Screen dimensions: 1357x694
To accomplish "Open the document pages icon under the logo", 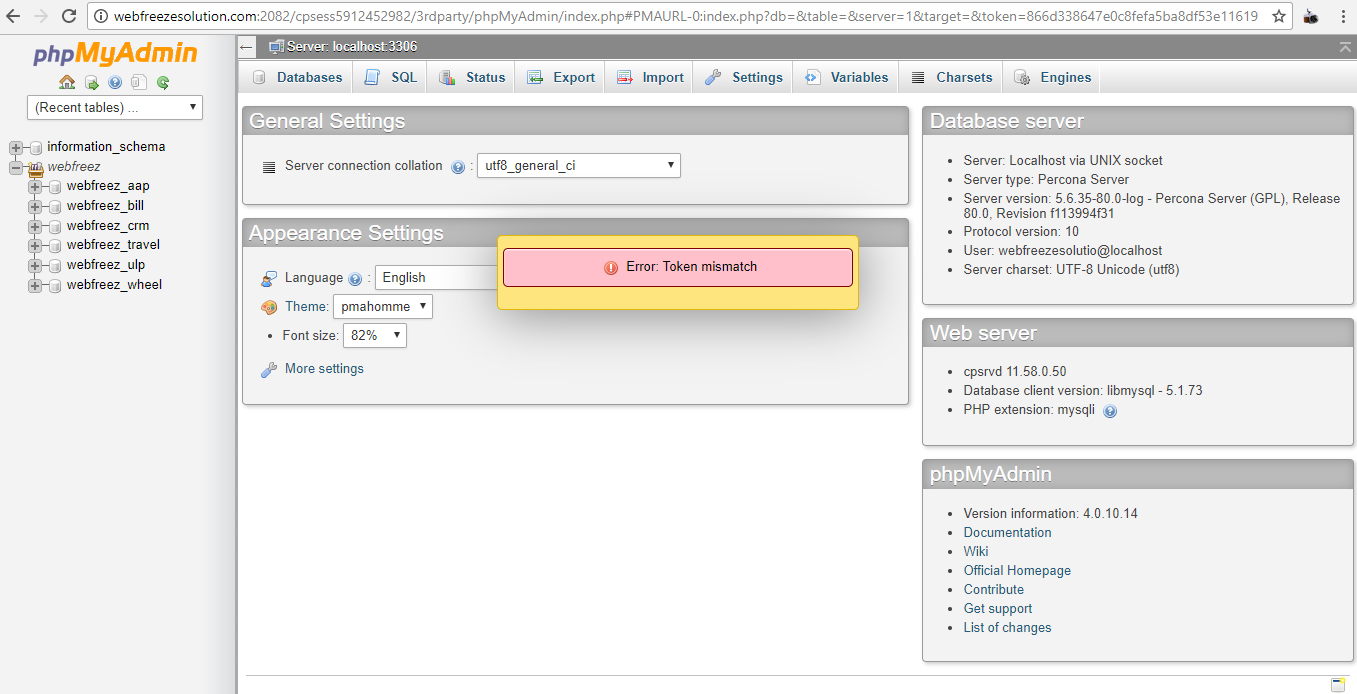I will 139,83.
